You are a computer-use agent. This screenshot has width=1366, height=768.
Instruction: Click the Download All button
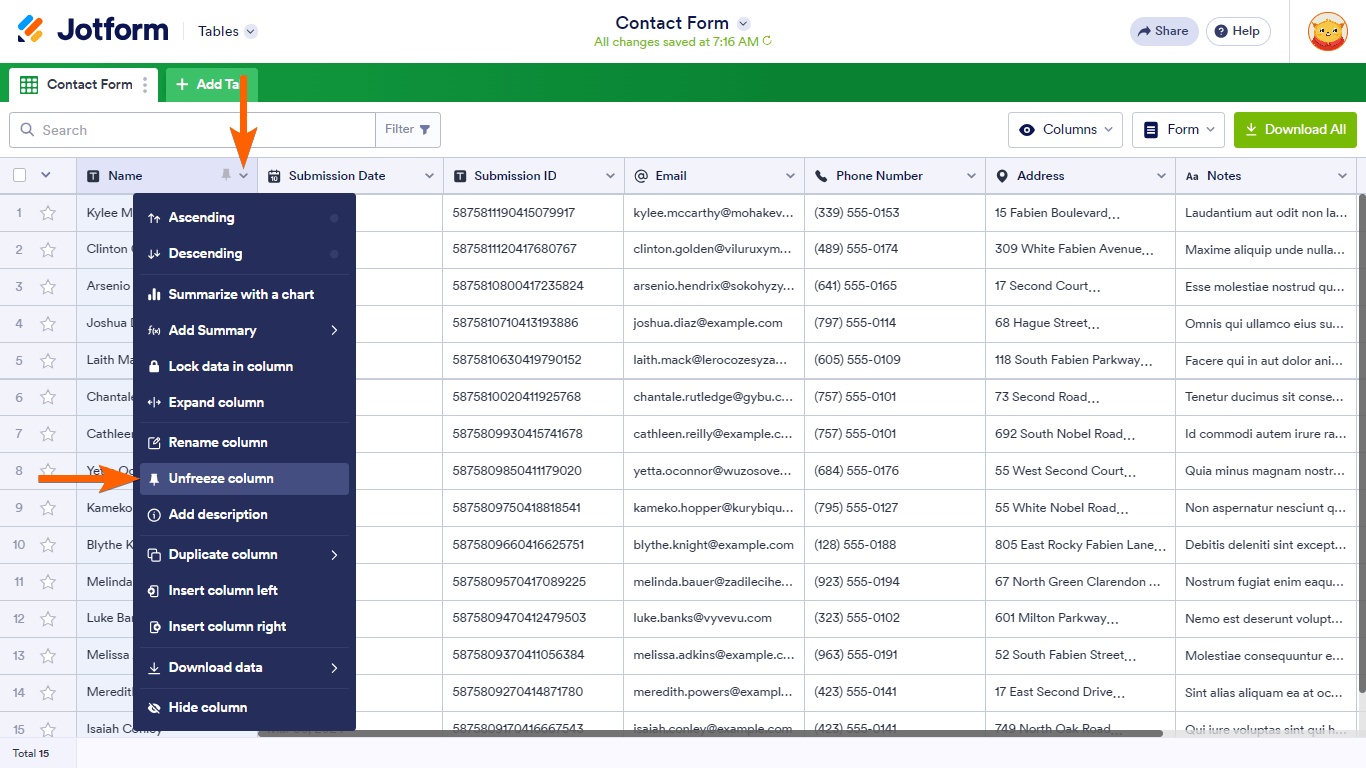(x=1295, y=129)
